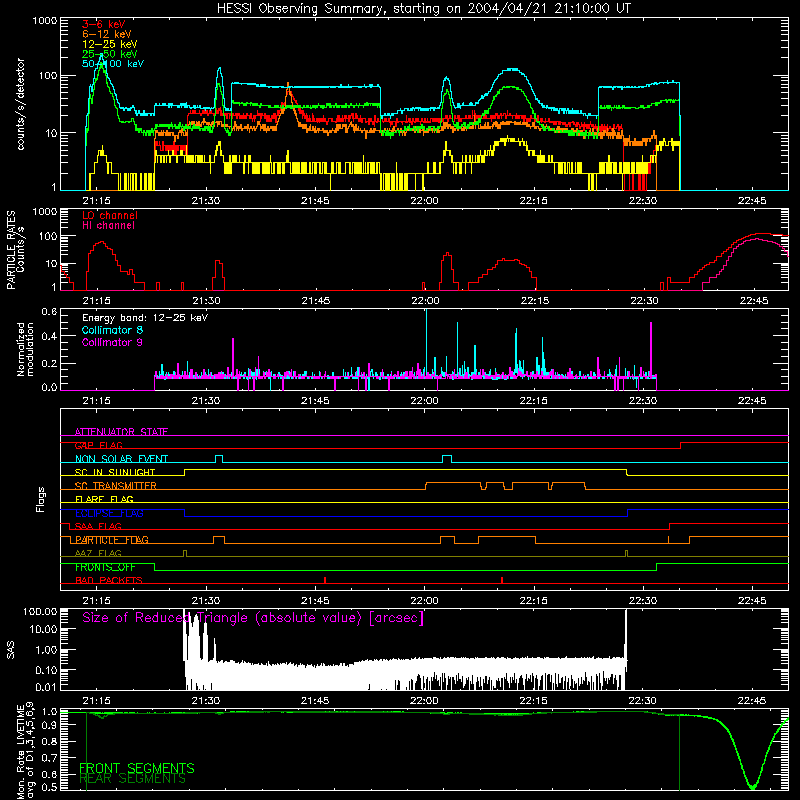
Task: Click the Energy band: 12-25 keV label
Action: pyautogui.click(x=145, y=318)
